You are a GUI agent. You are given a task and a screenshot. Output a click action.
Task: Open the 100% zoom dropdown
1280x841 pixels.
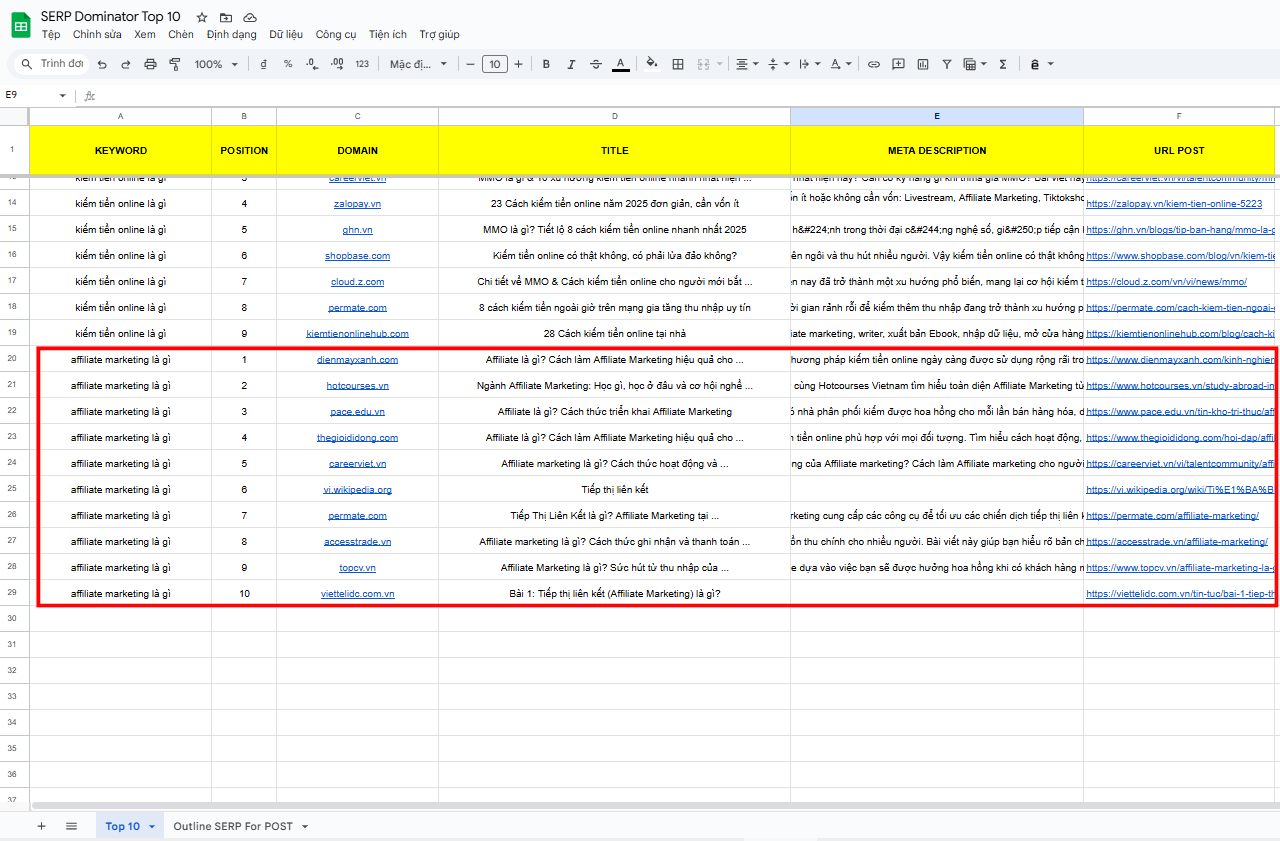[216, 64]
